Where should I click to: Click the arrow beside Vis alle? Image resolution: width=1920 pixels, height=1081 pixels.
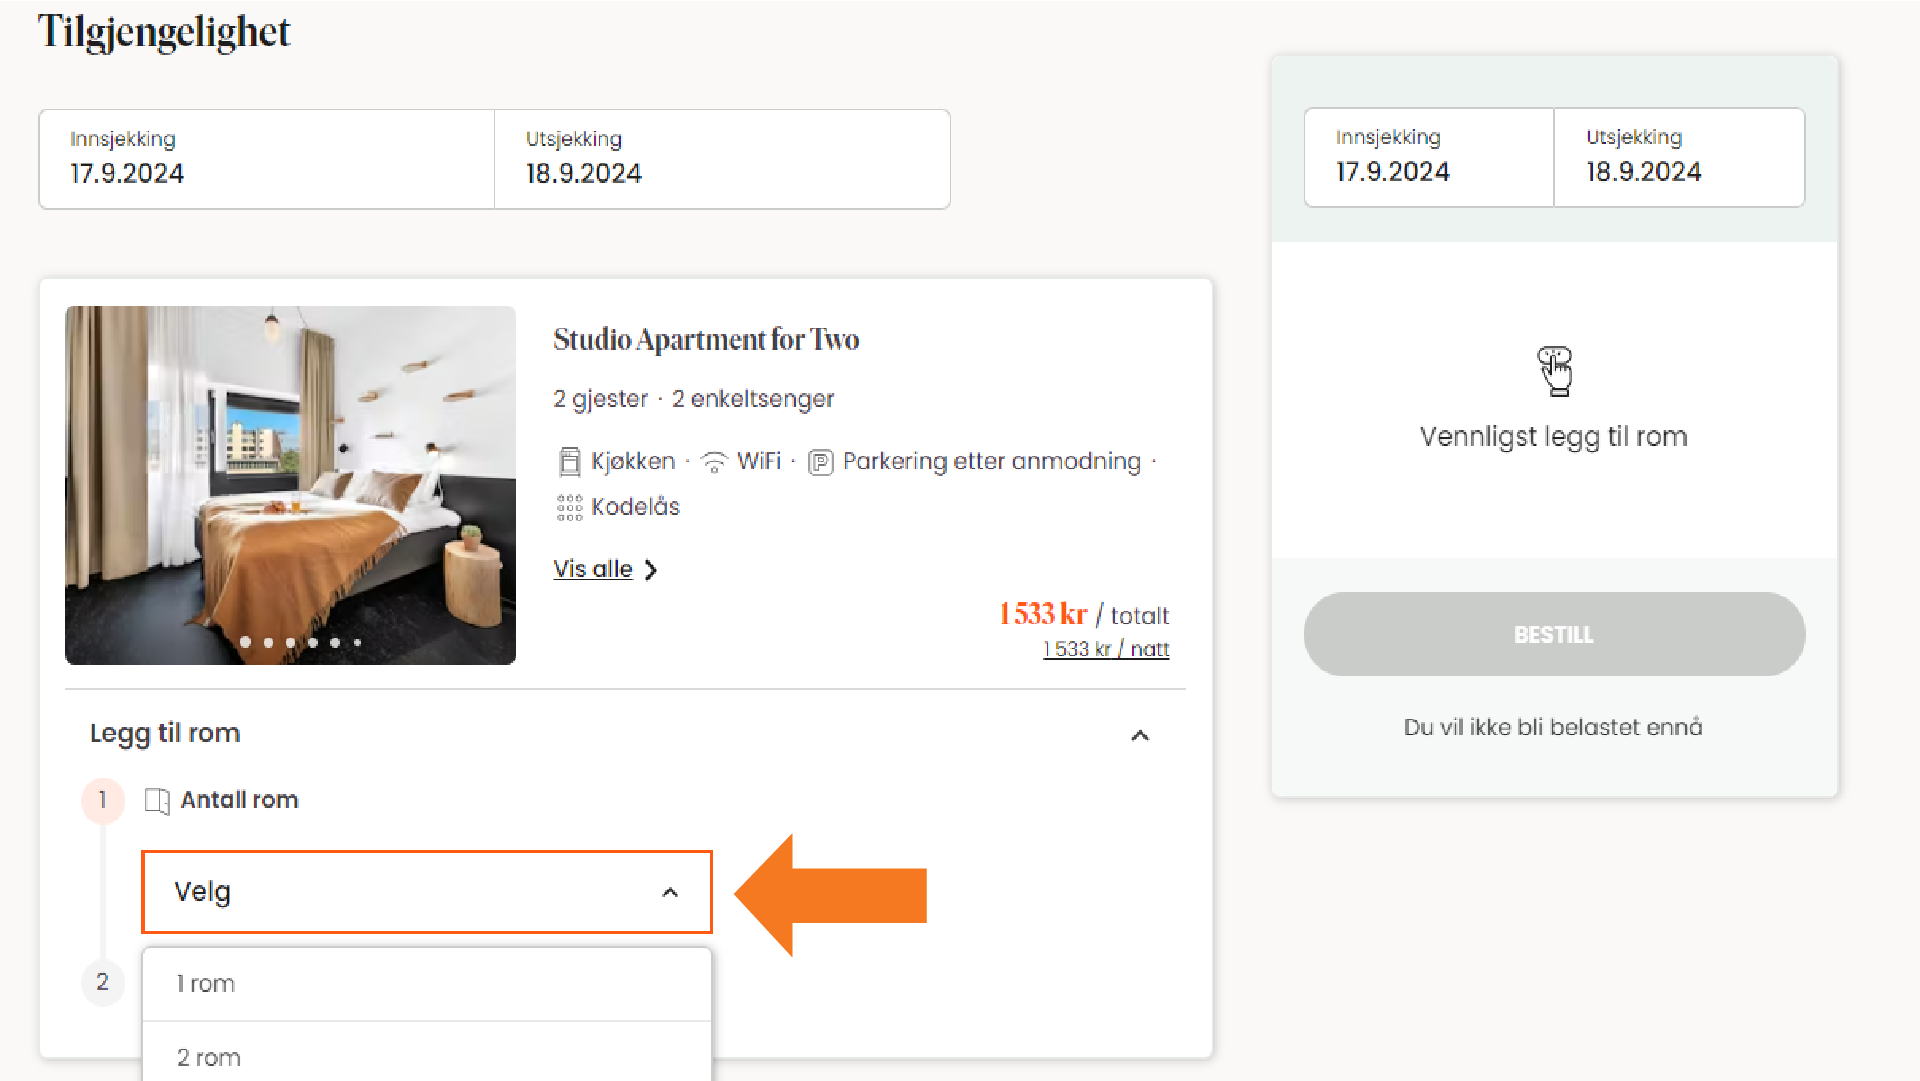[651, 570]
